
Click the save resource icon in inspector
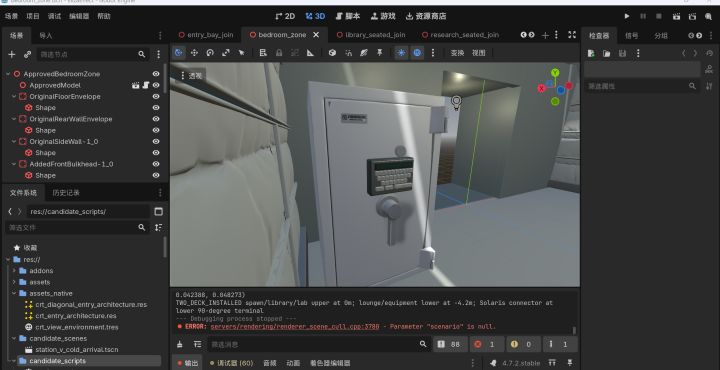tap(622, 53)
